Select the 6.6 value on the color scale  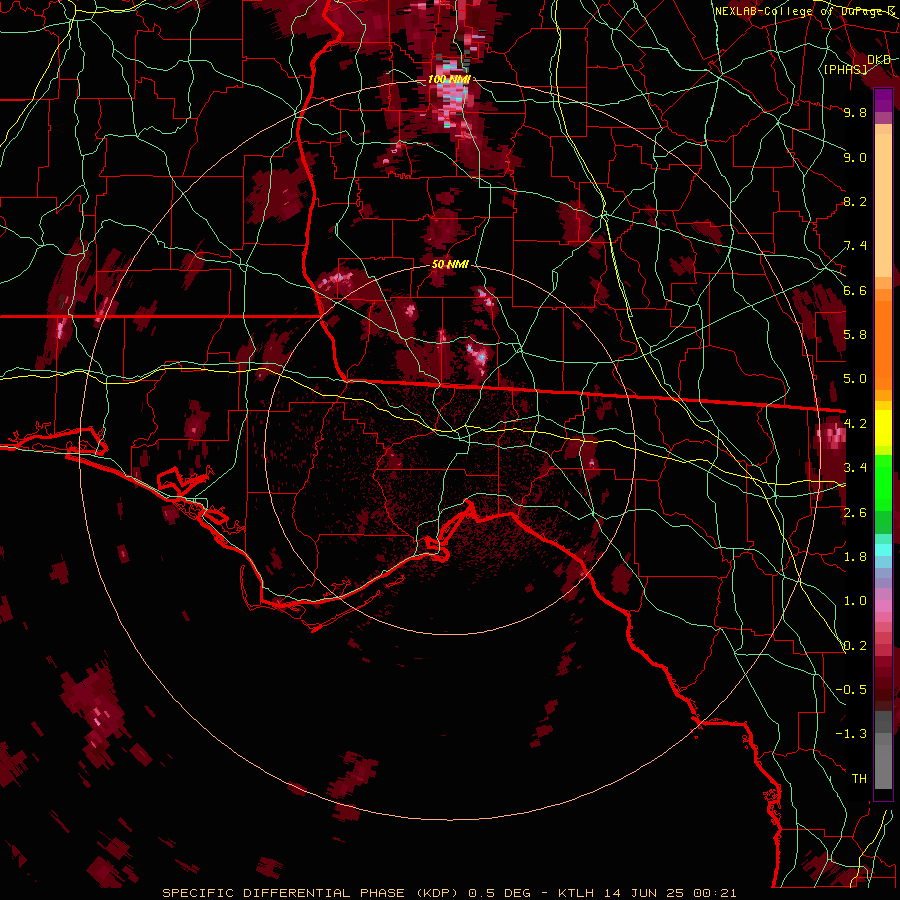click(x=855, y=290)
